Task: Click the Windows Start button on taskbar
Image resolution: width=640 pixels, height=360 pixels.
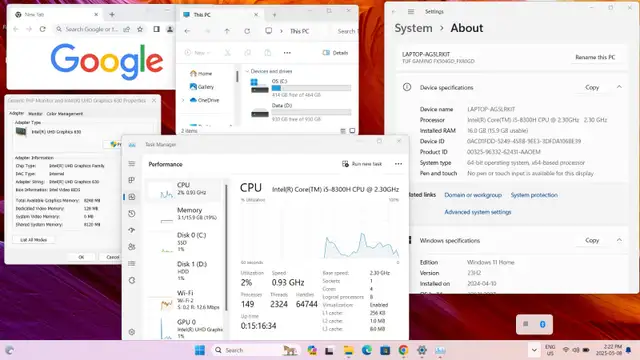Action: pos(200,350)
